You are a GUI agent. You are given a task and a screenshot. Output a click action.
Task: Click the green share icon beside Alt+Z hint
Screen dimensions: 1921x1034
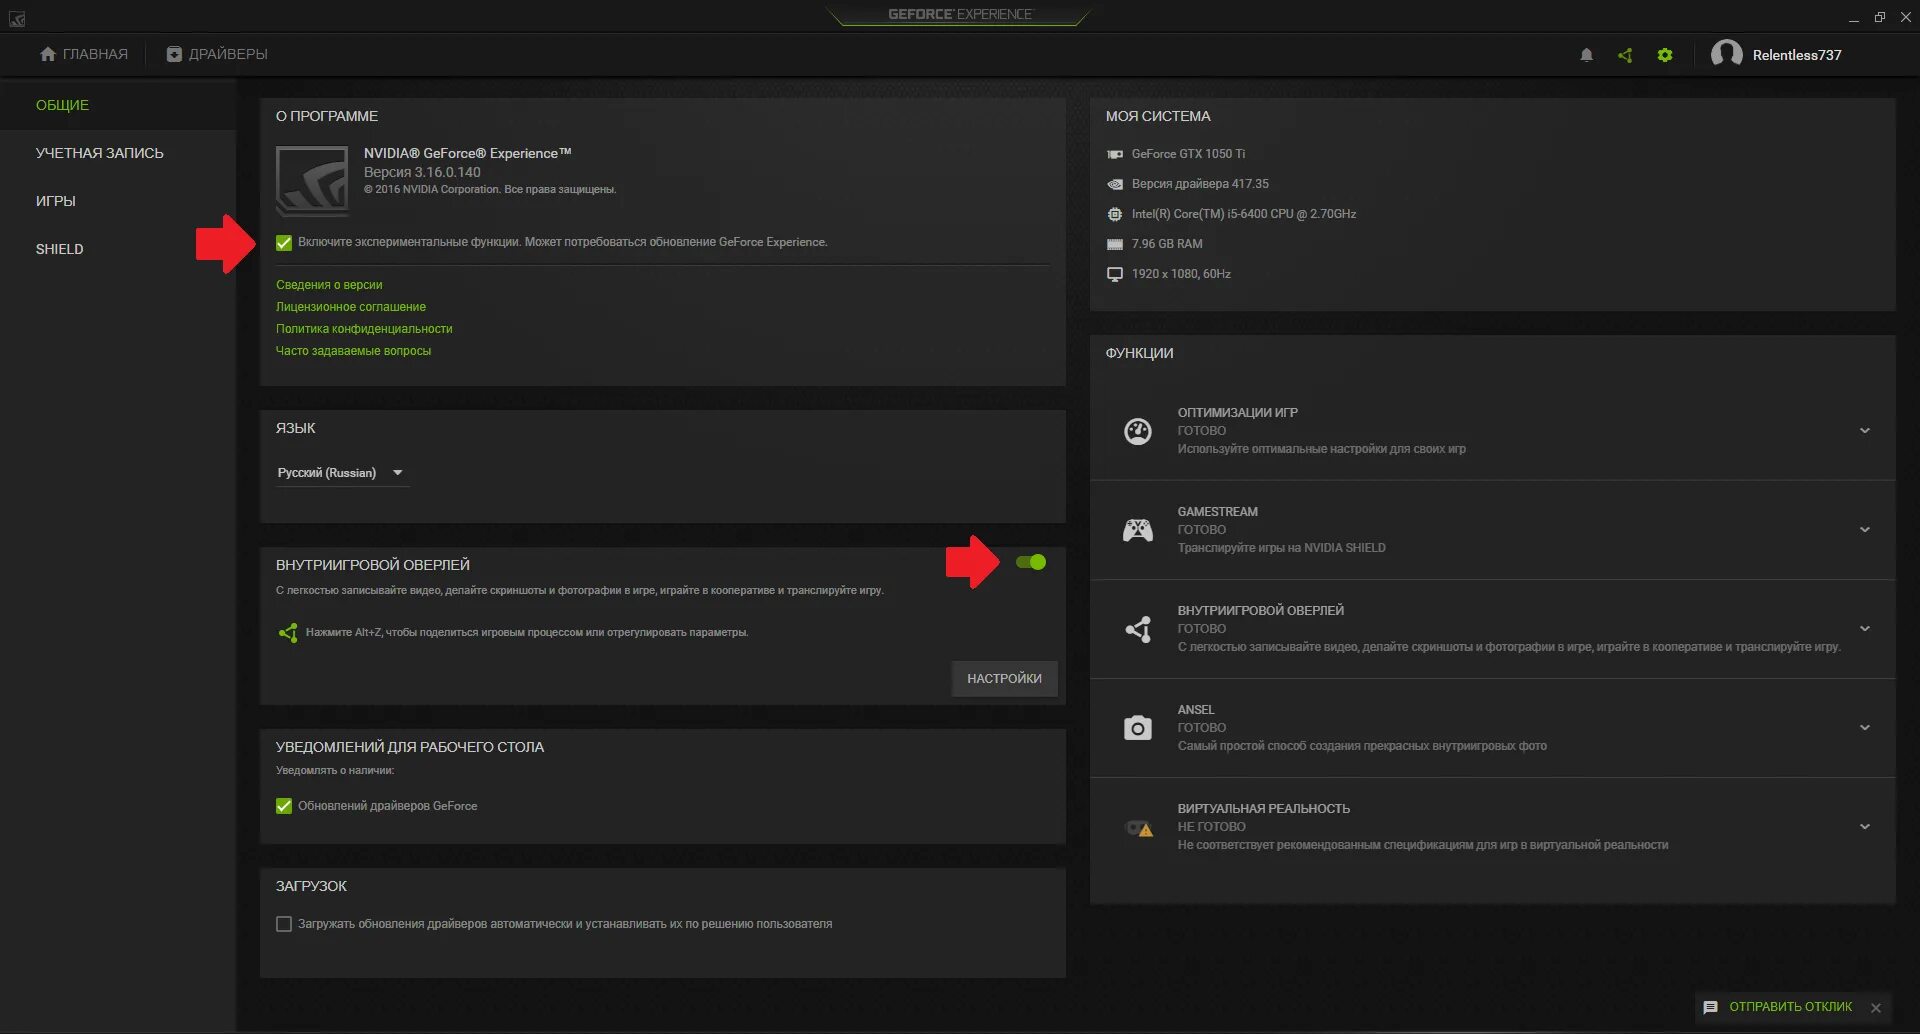click(288, 632)
